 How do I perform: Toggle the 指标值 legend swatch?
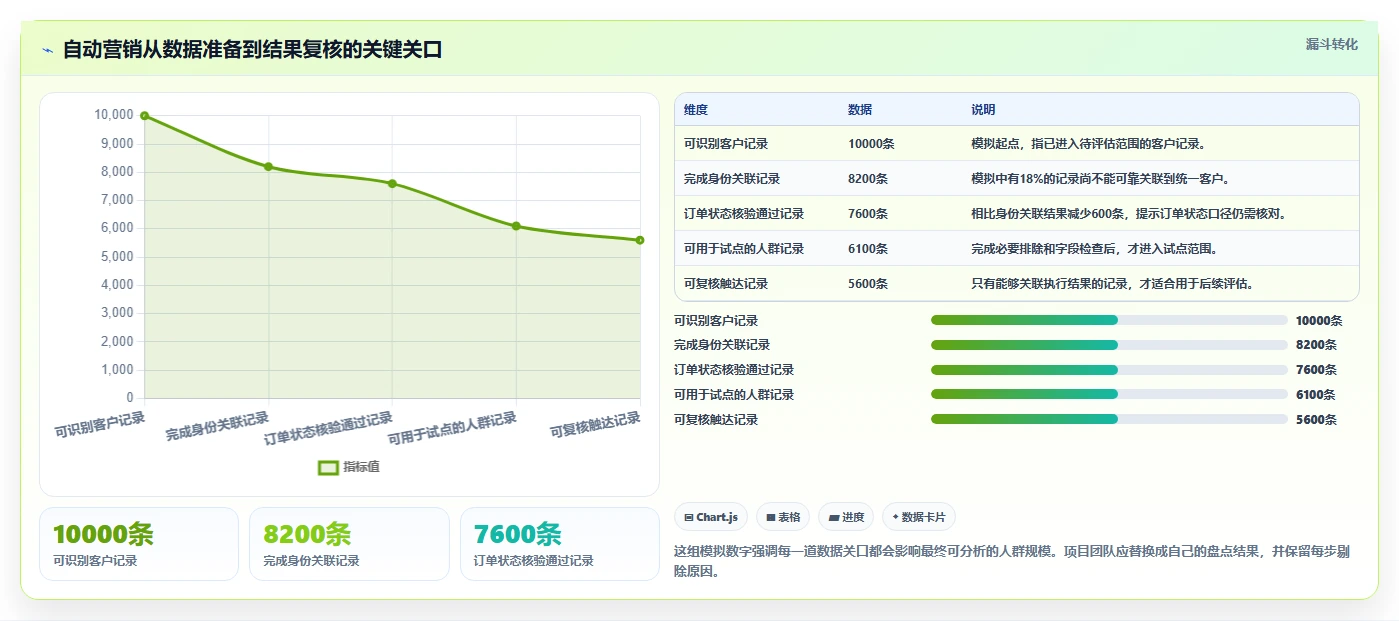[329, 467]
